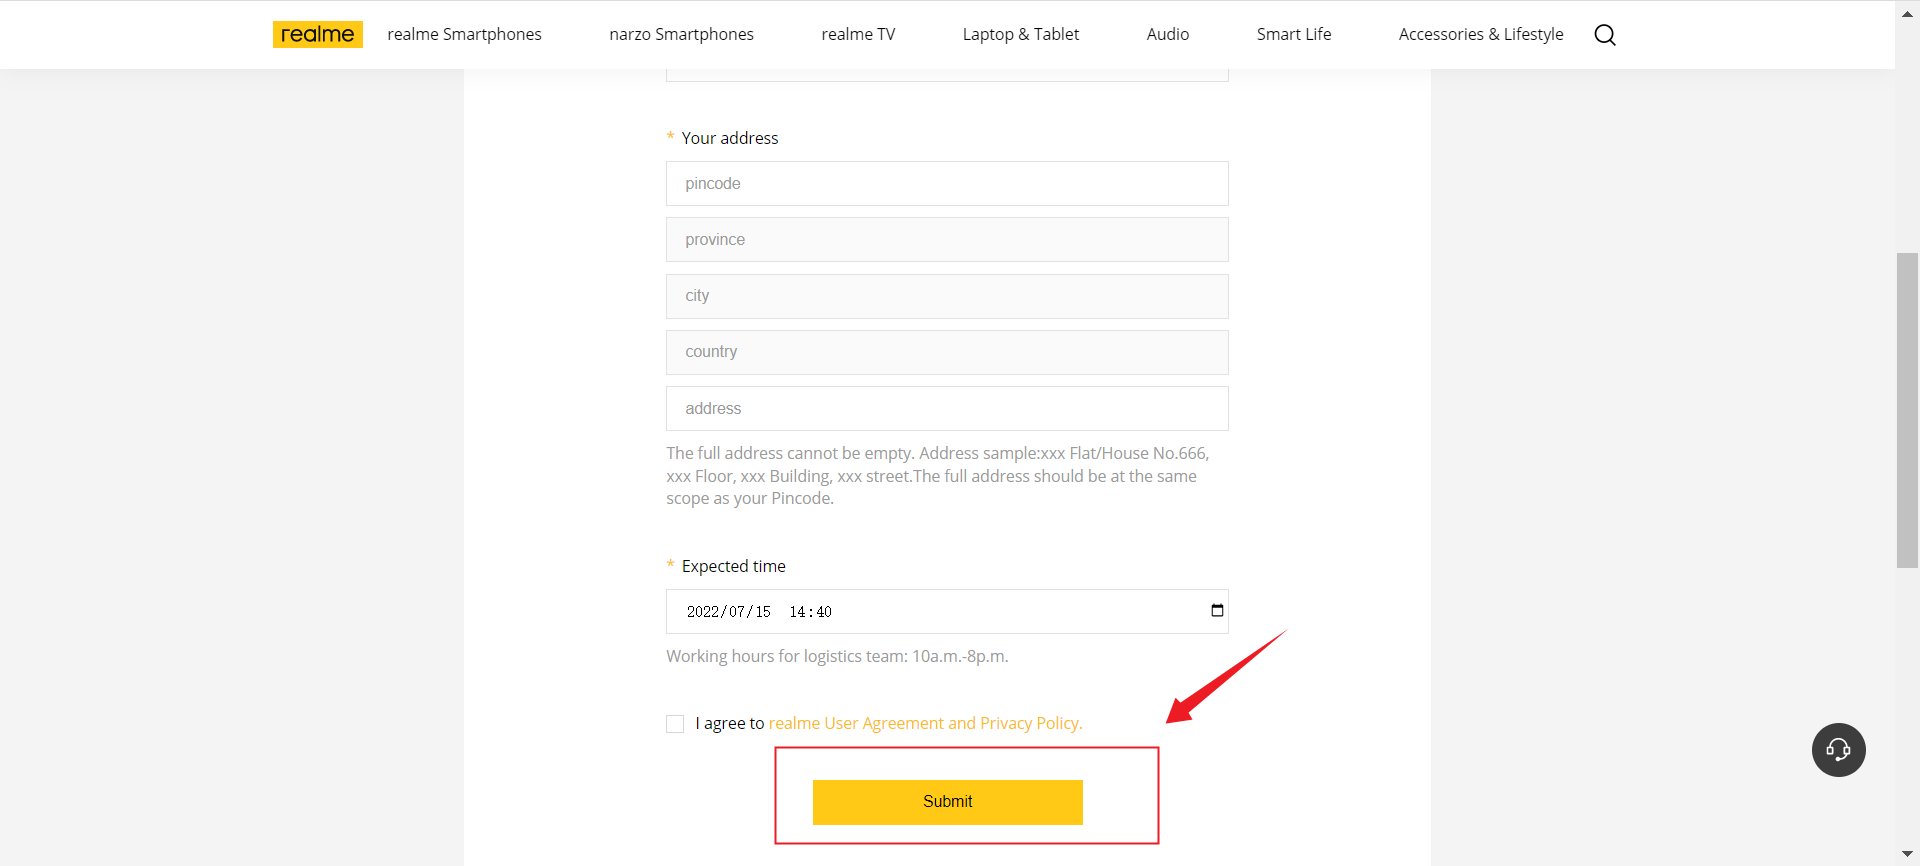Tick the user agreement checkbox
1920x866 pixels.
(676, 724)
